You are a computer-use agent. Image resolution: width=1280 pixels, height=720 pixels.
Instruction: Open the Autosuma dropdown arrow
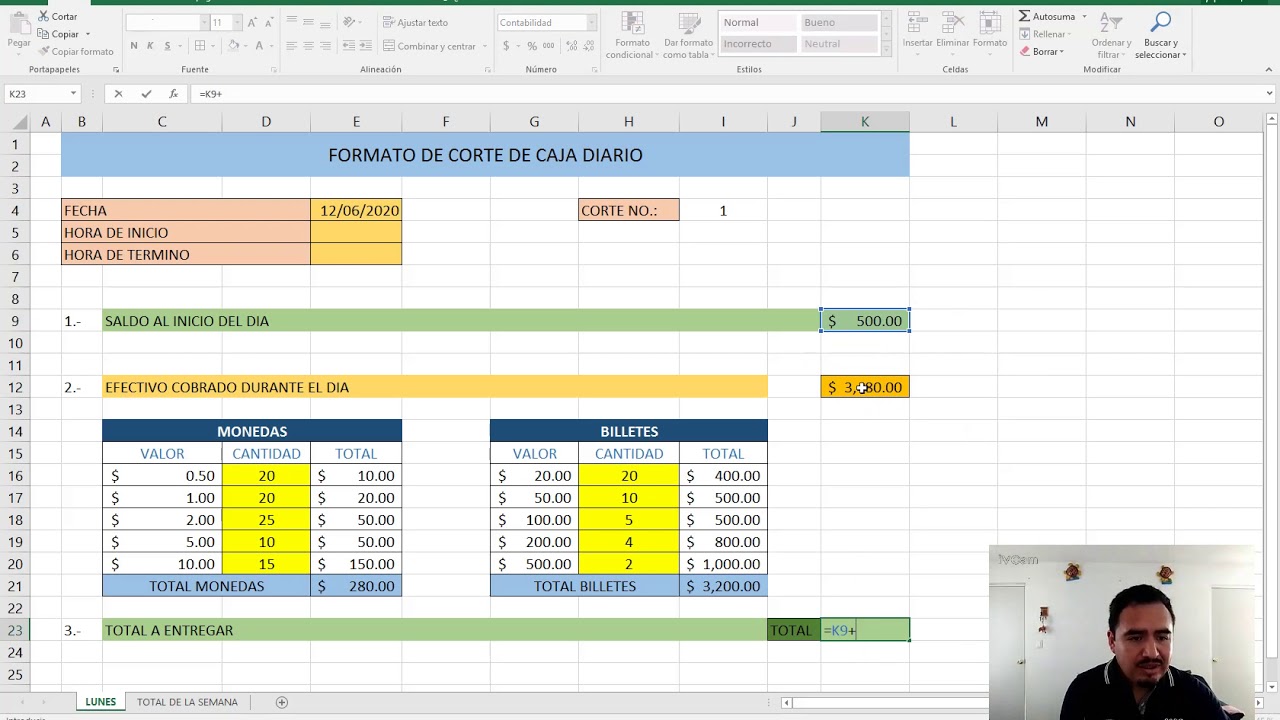tap(1084, 17)
